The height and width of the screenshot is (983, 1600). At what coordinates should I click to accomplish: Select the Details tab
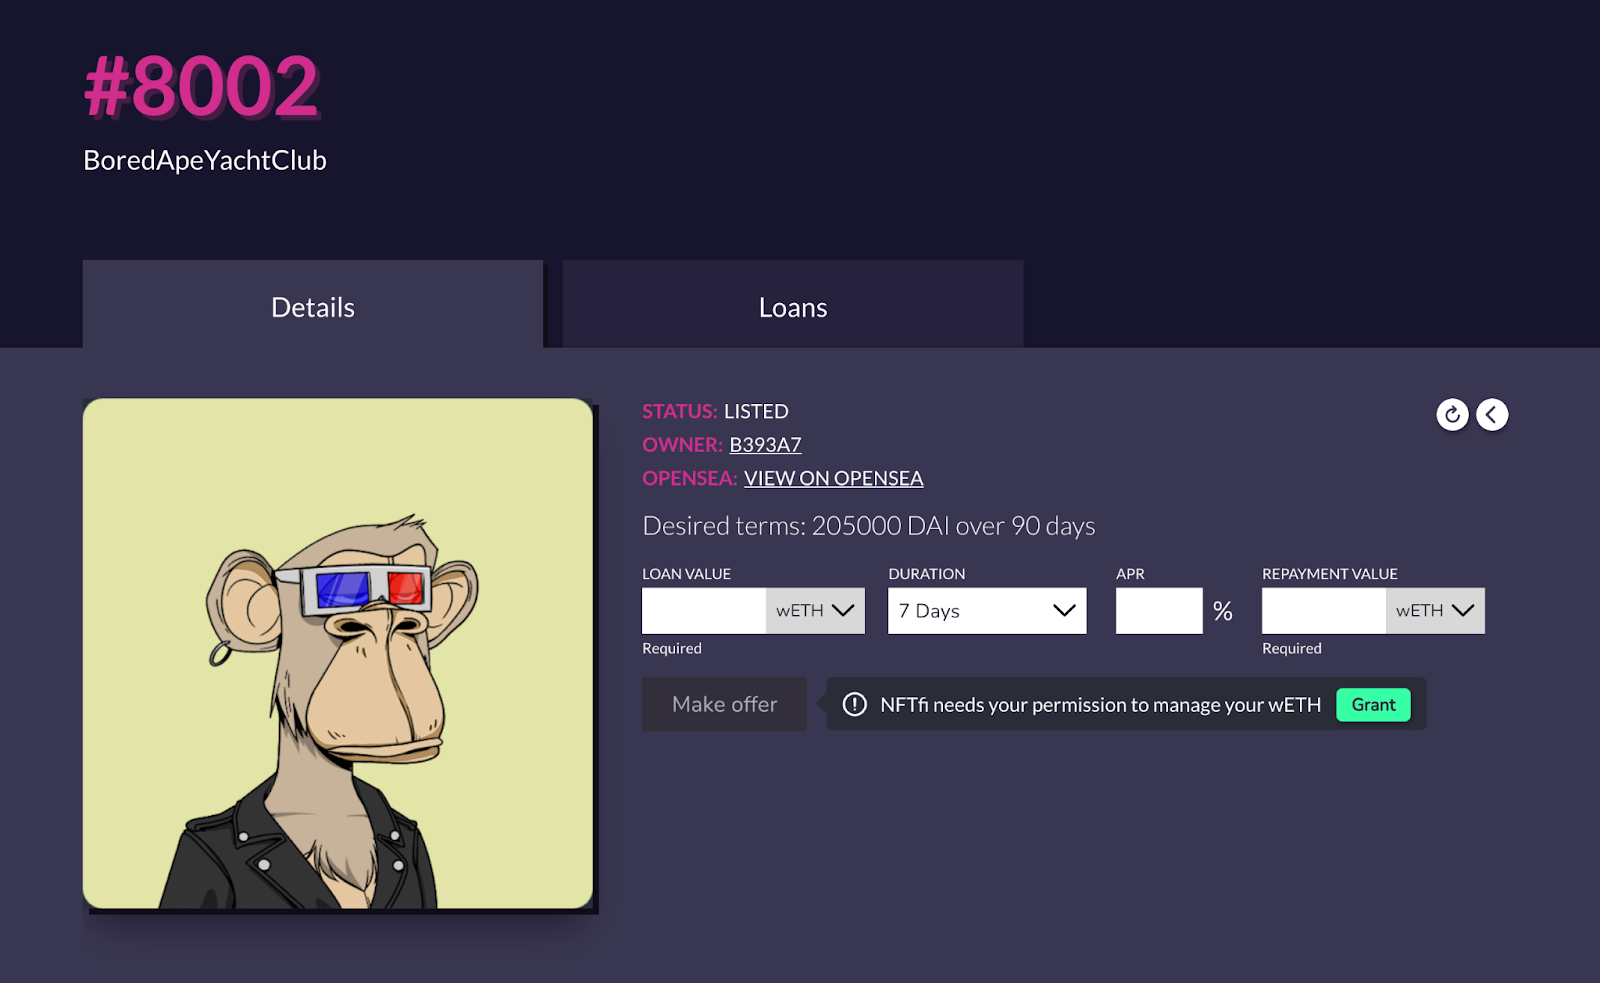[x=313, y=305]
